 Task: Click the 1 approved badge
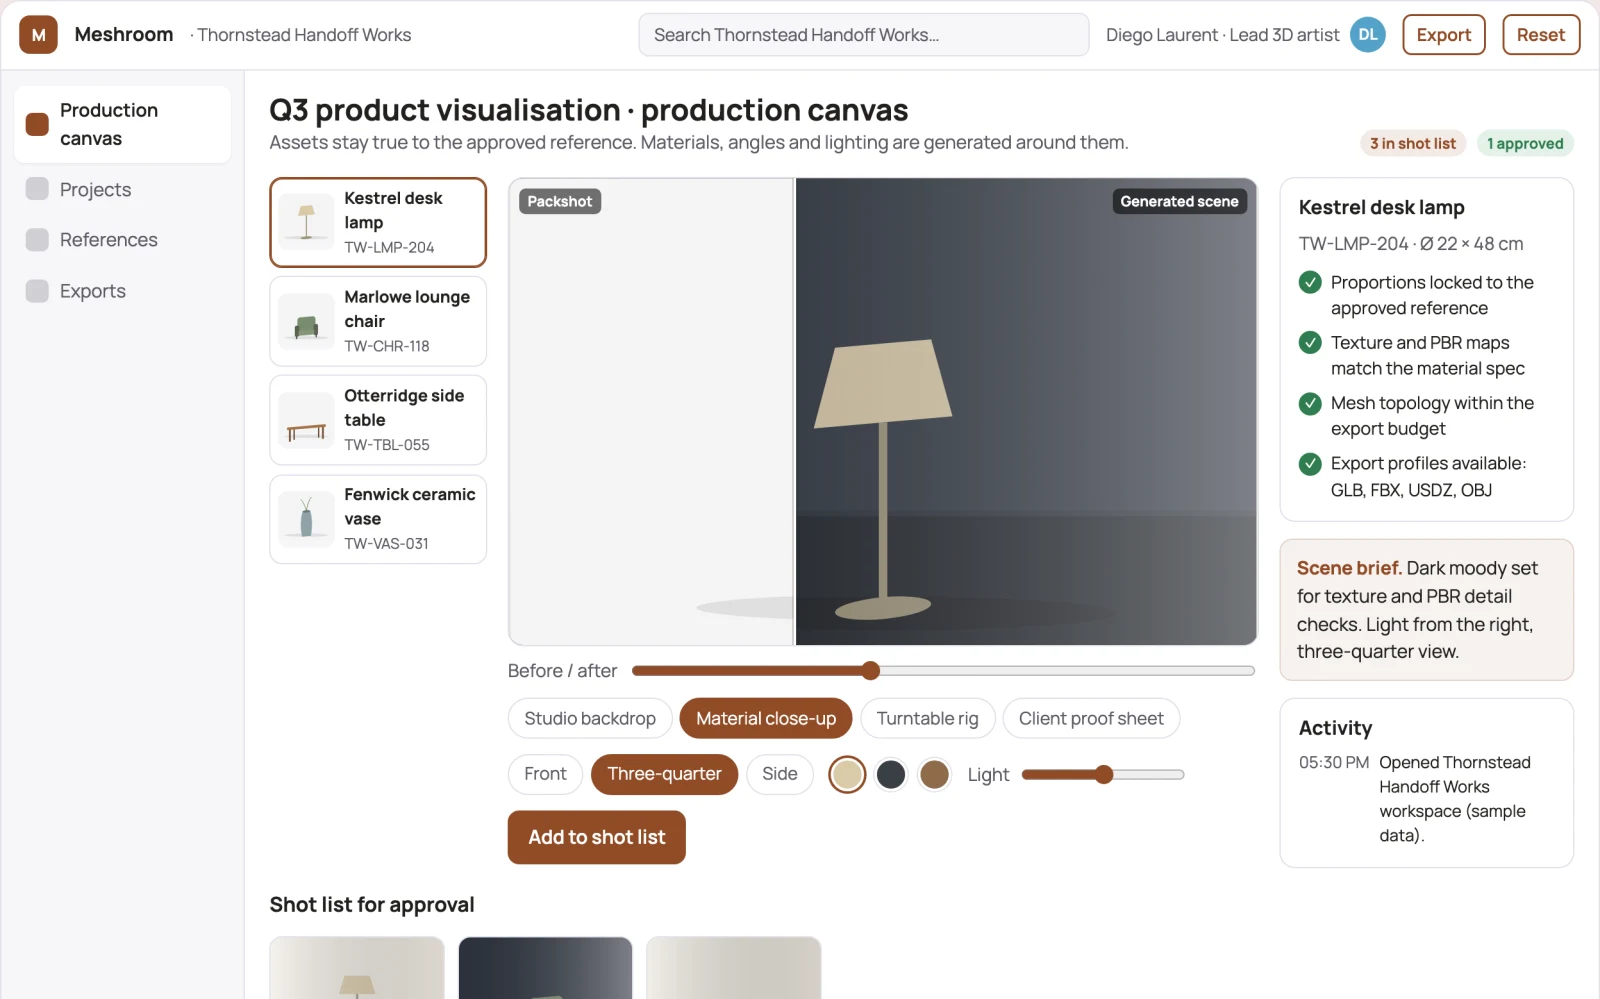1524,143
